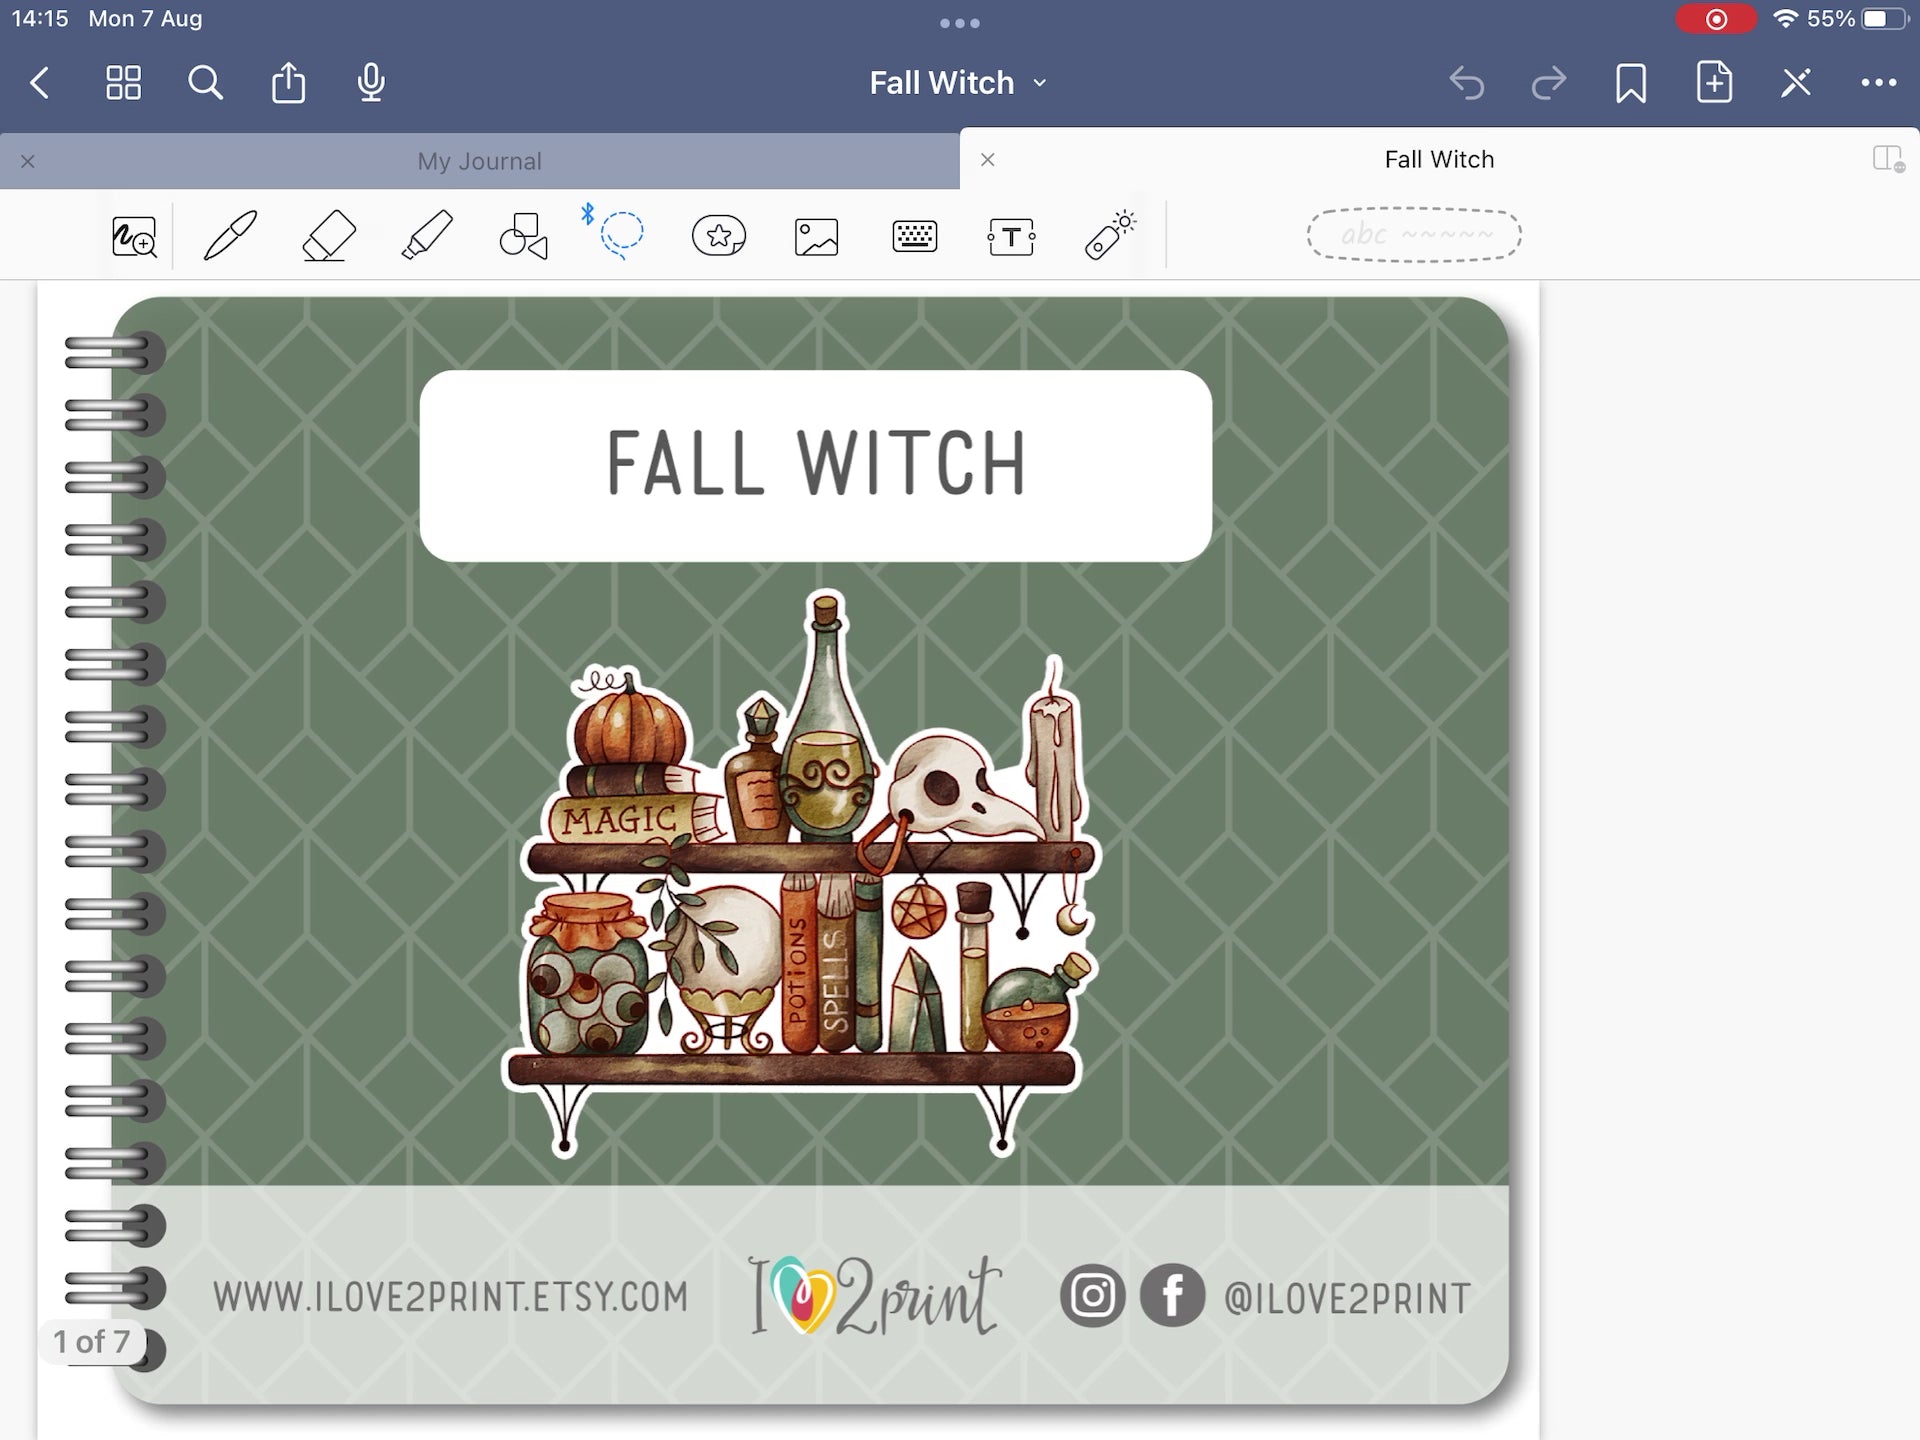Open the thumbnail grid view
Viewport: 1920px width, 1440px height.
(x=123, y=82)
